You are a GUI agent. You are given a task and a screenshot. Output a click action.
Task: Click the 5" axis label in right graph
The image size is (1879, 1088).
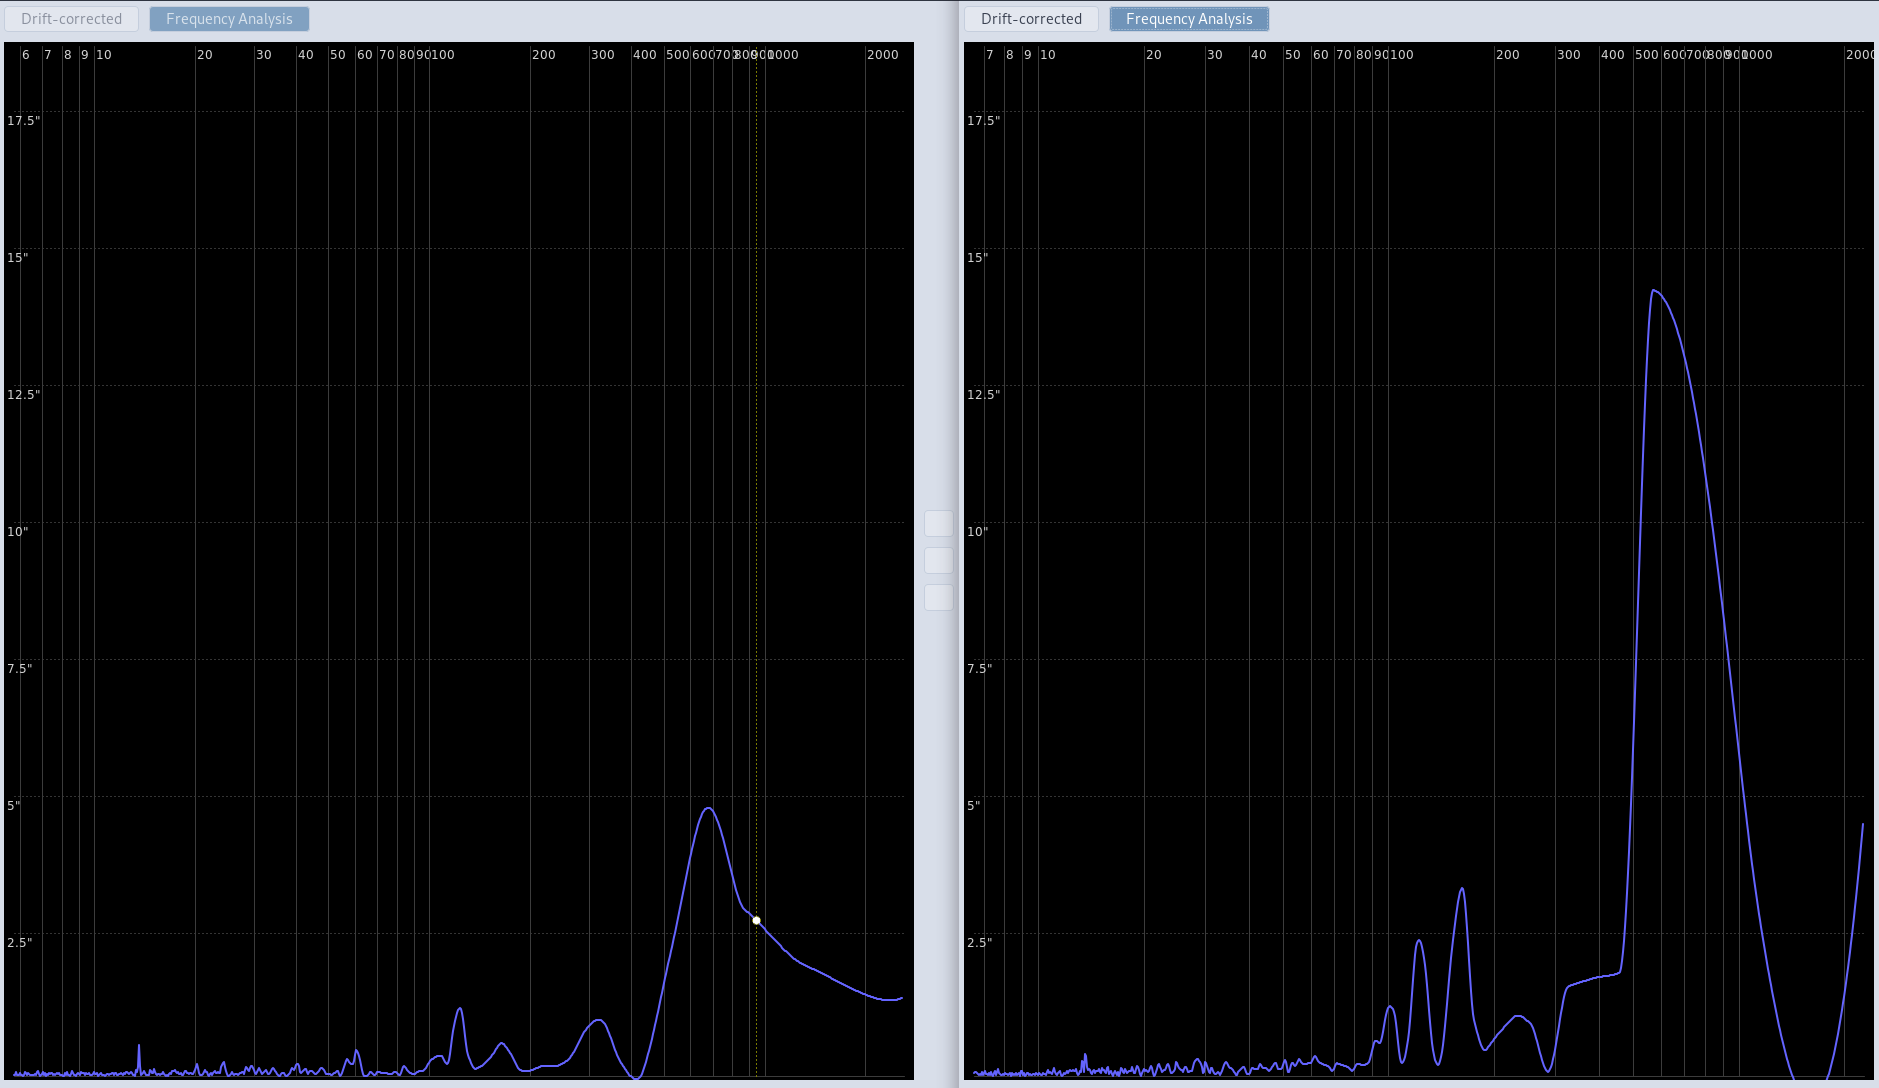coord(974,806)
